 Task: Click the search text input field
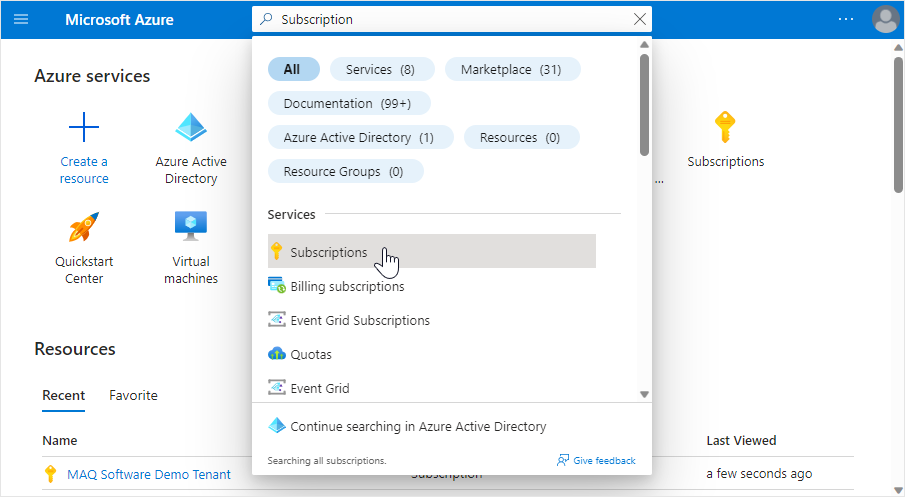coord(450,19)
